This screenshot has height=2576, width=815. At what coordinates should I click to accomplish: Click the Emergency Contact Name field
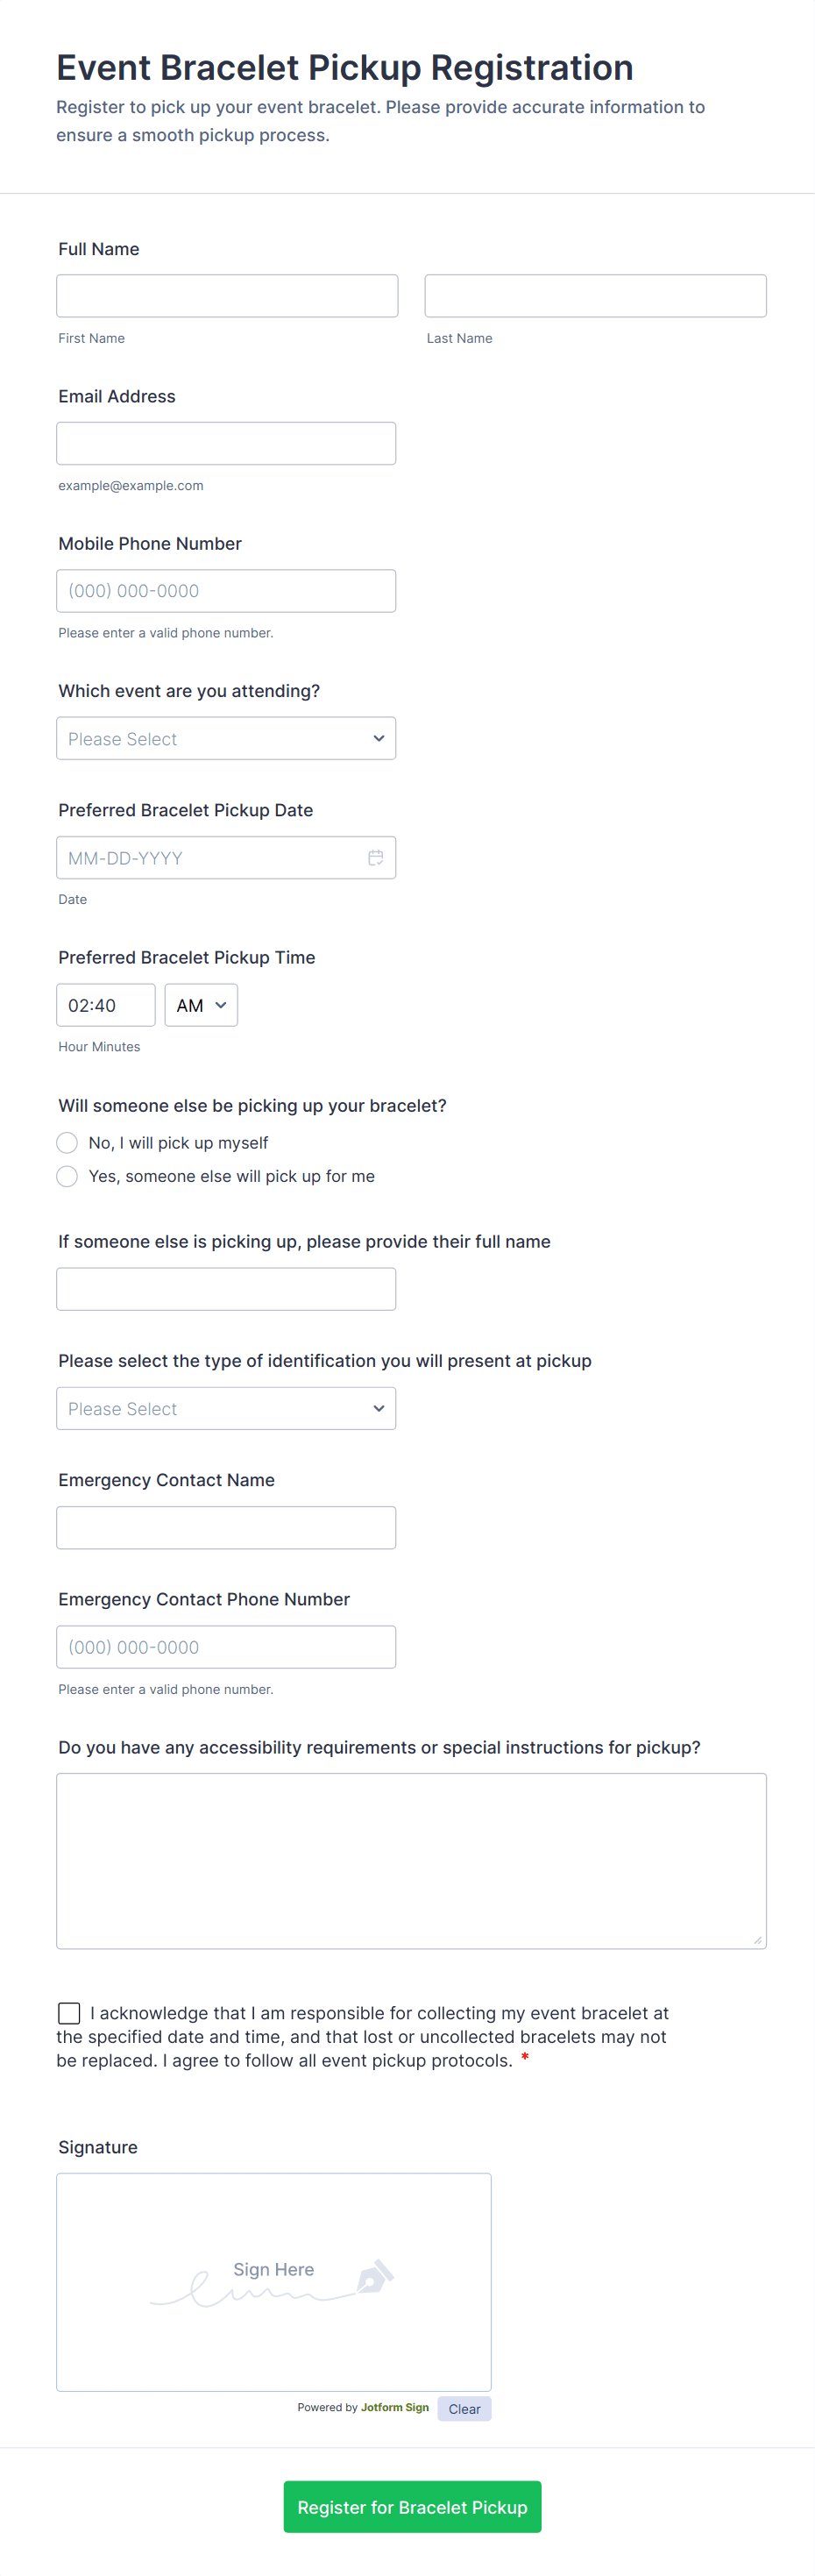coord(226,1527)
